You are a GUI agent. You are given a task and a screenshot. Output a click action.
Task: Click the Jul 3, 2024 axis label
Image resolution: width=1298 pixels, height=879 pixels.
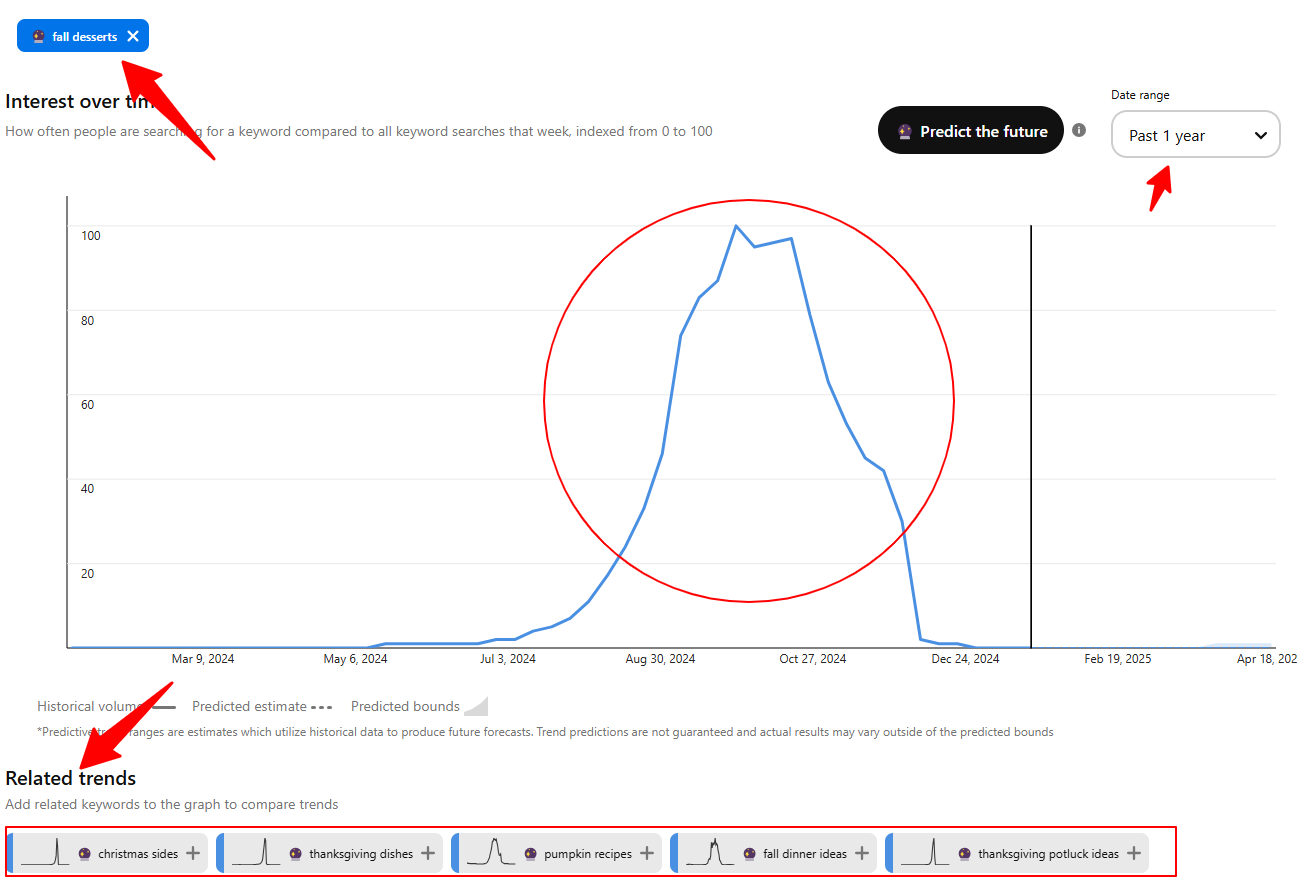[508, 659]
